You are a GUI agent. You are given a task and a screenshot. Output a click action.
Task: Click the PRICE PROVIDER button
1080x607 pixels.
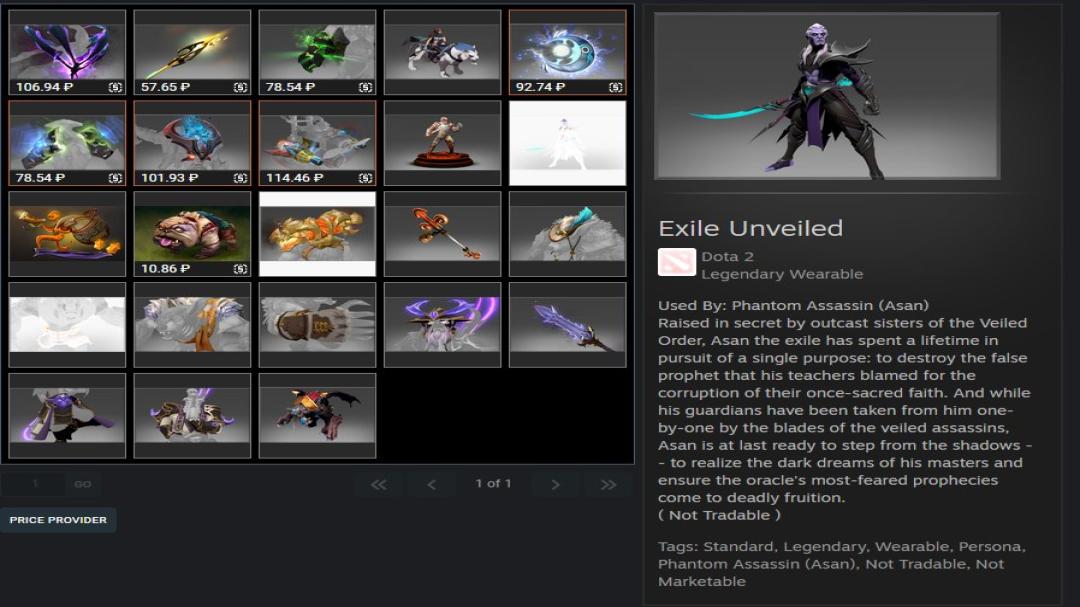click(x=58, y=520)
